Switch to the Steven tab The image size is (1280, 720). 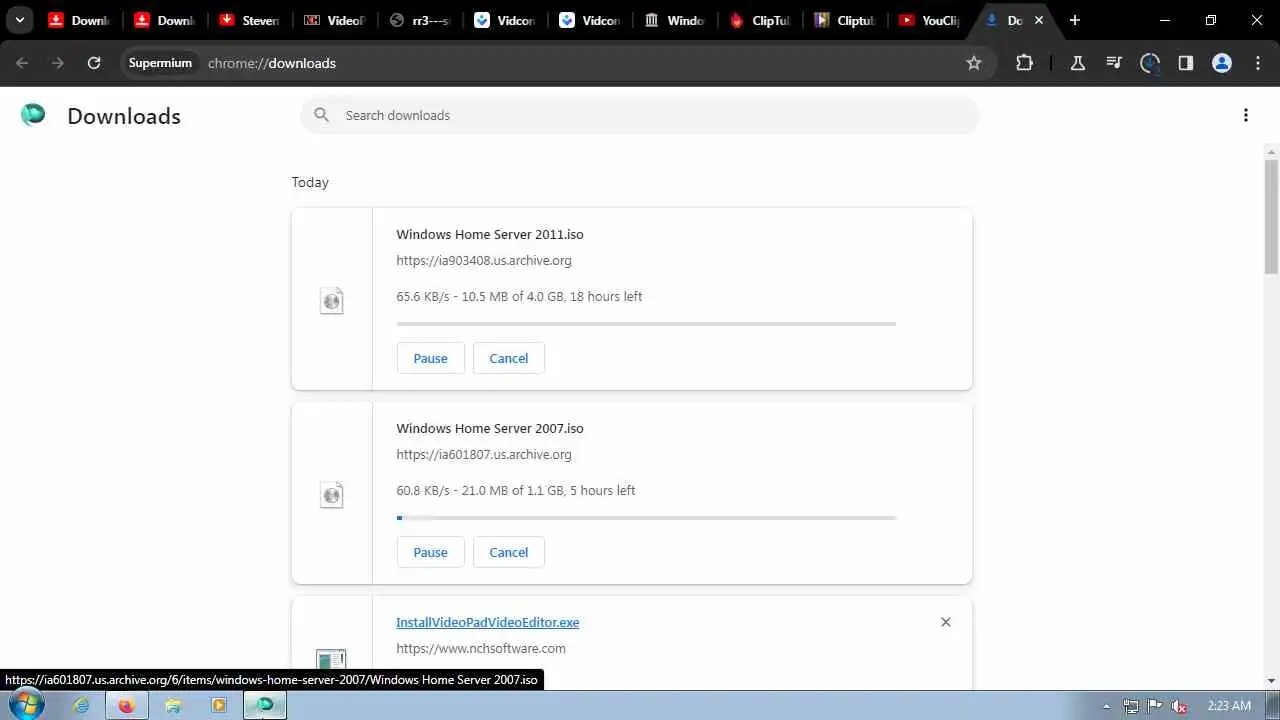tap(249, 20)
